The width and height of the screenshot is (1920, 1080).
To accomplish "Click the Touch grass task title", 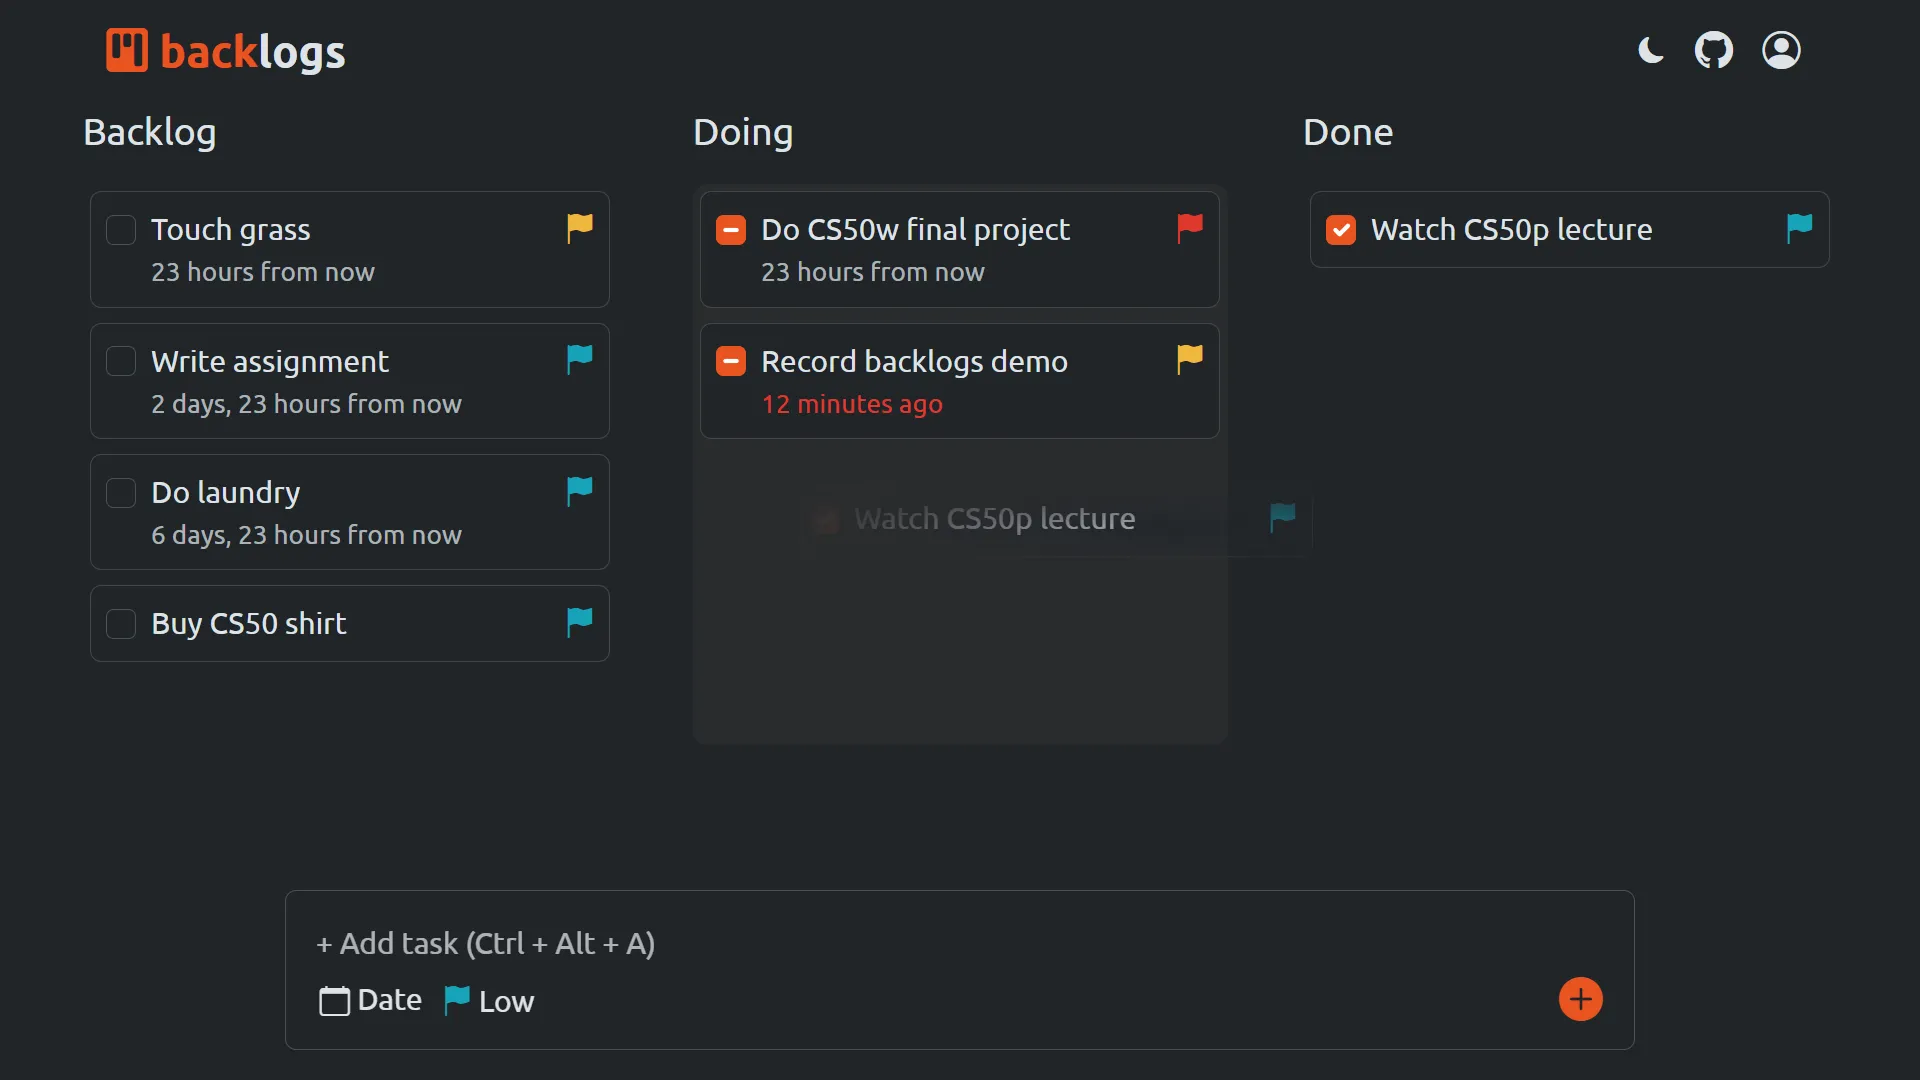I will (x=231, y=230).
